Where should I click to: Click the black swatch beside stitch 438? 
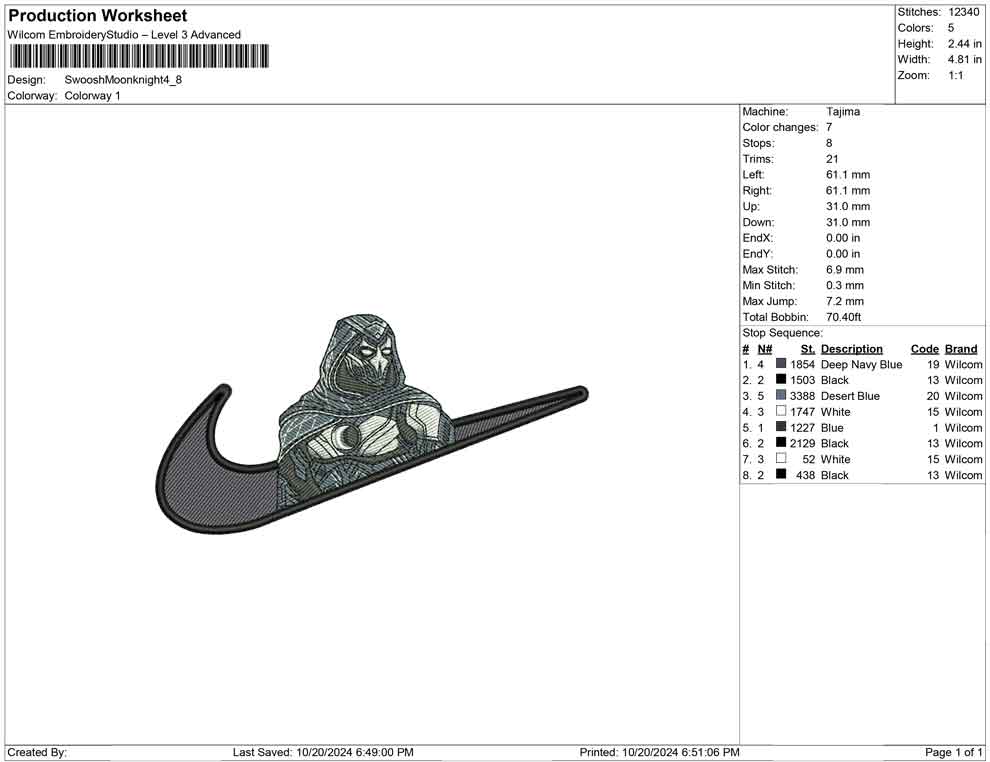(781, 474)
